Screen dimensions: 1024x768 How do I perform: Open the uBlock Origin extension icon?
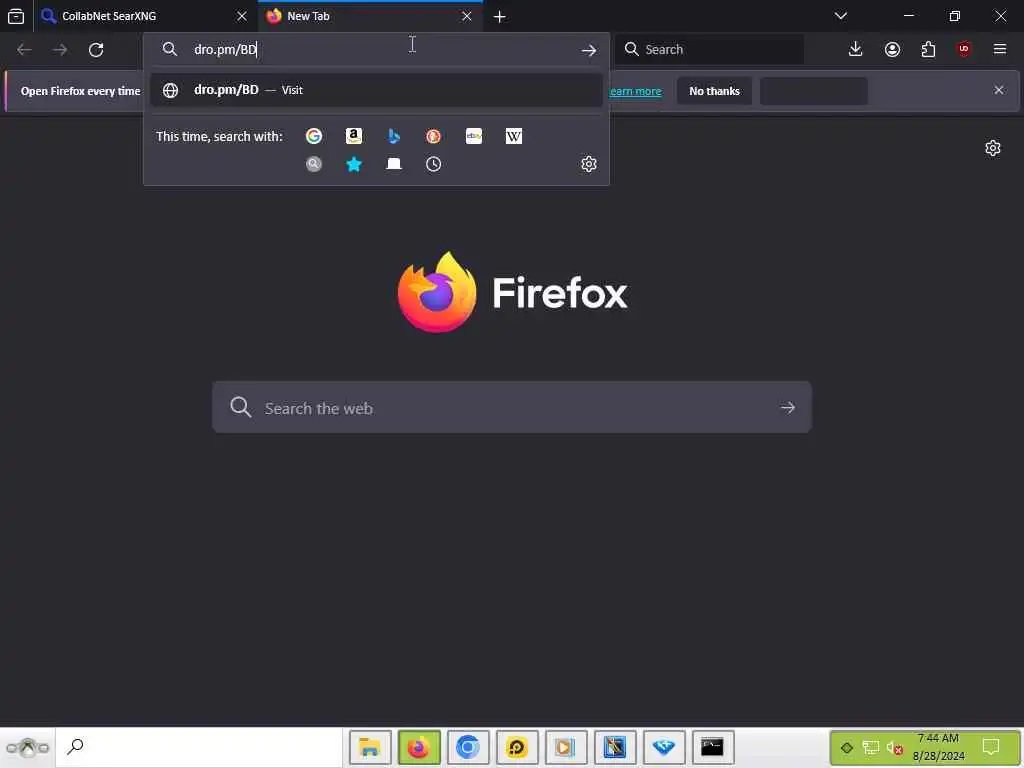click(964, 50)
